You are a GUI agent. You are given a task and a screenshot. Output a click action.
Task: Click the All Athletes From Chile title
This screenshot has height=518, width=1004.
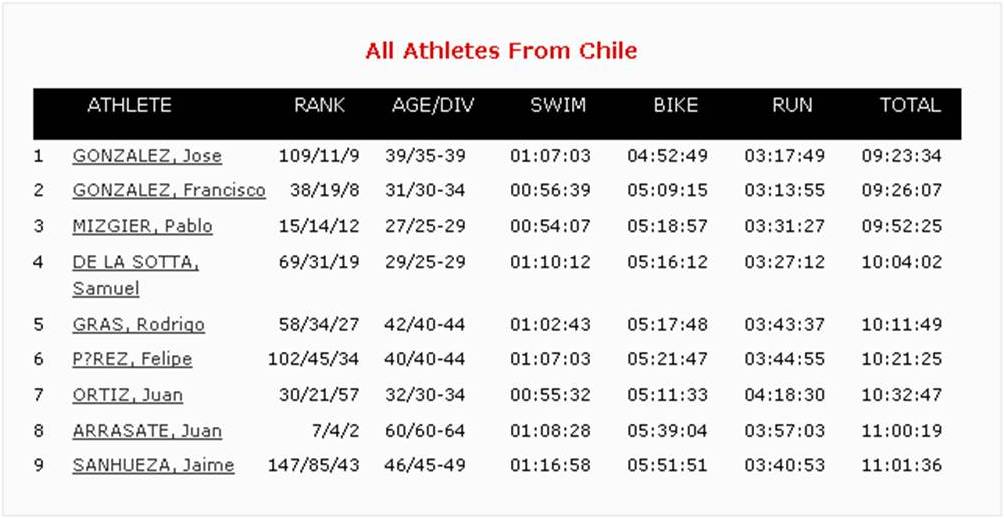501,51
